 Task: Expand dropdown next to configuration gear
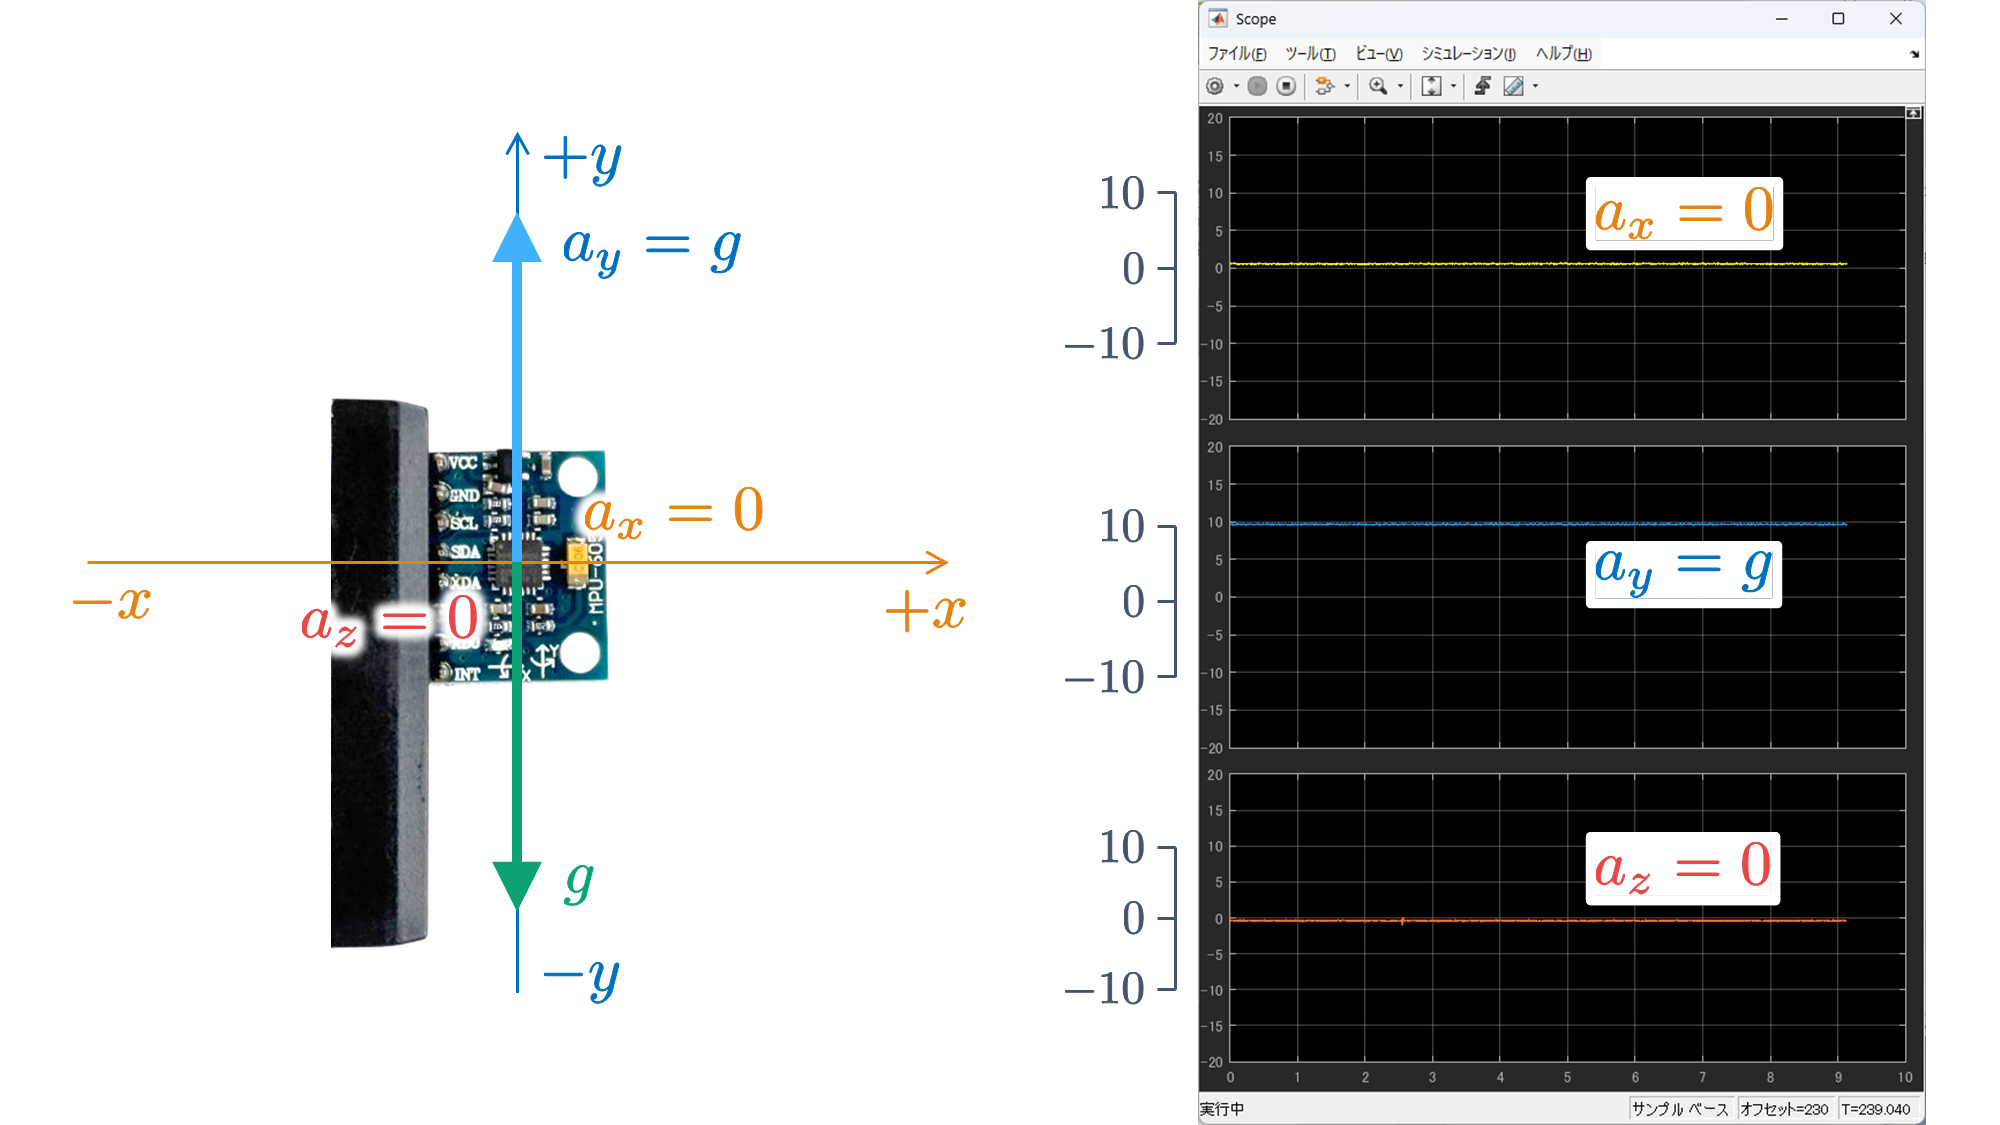click(x=1236, y=86)
